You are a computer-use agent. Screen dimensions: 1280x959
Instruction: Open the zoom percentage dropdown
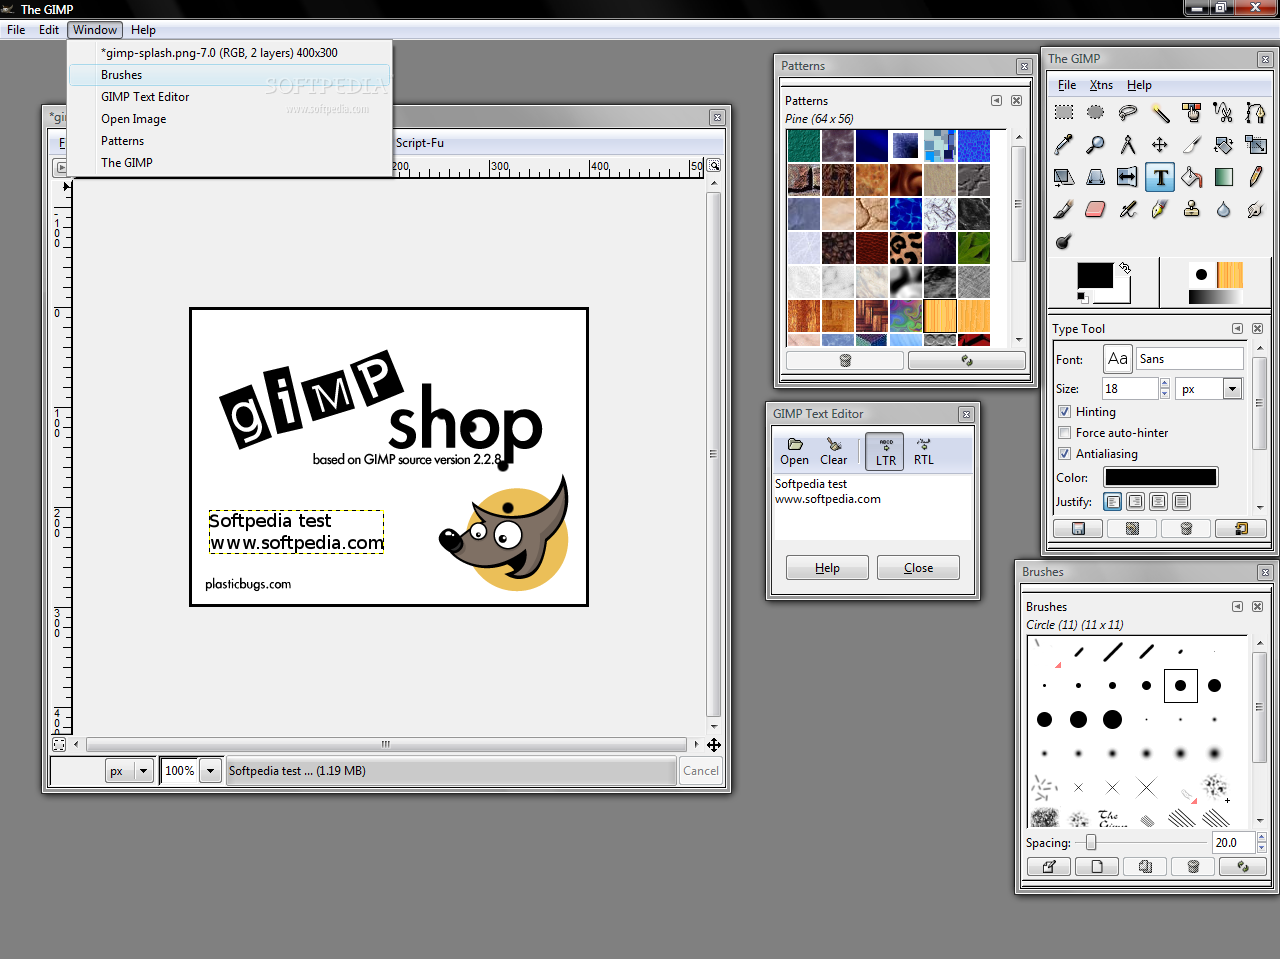(210, 771)
